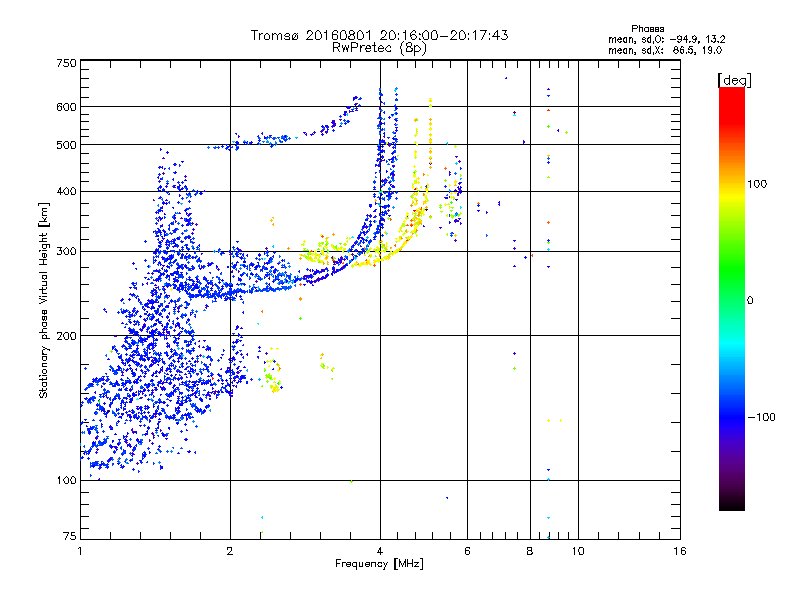Click the plot title 'Tromsø 20160801 20:16:00-20:17:43'

(379, 35)
